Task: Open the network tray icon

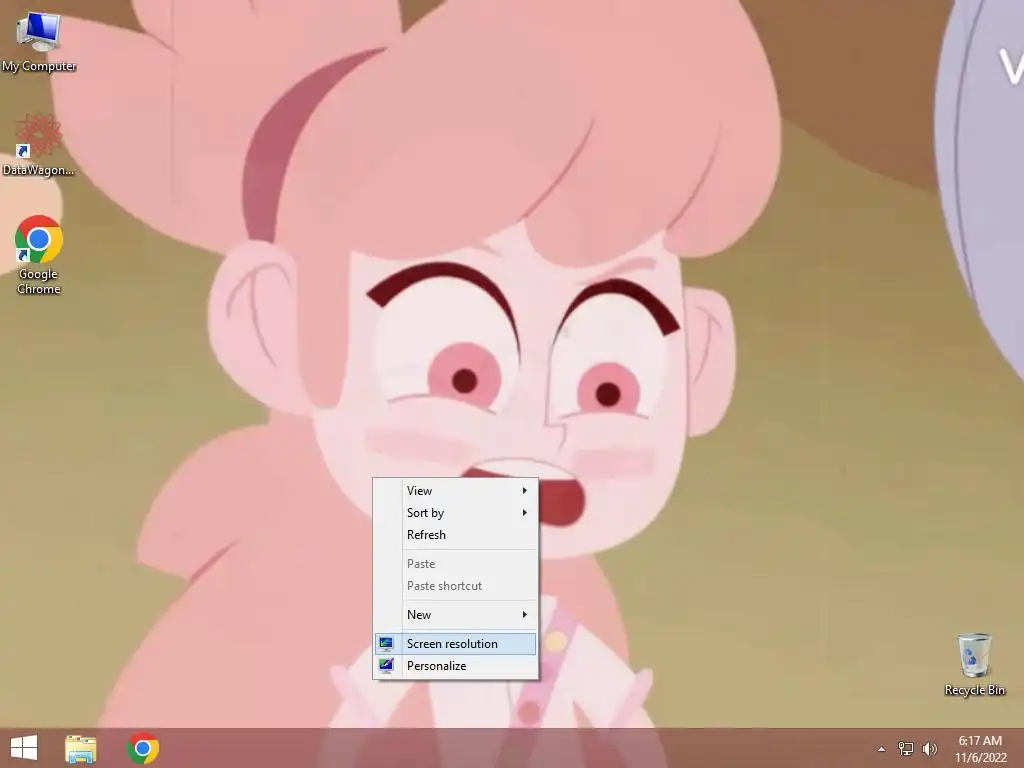Action: click(x=906, y=748)
